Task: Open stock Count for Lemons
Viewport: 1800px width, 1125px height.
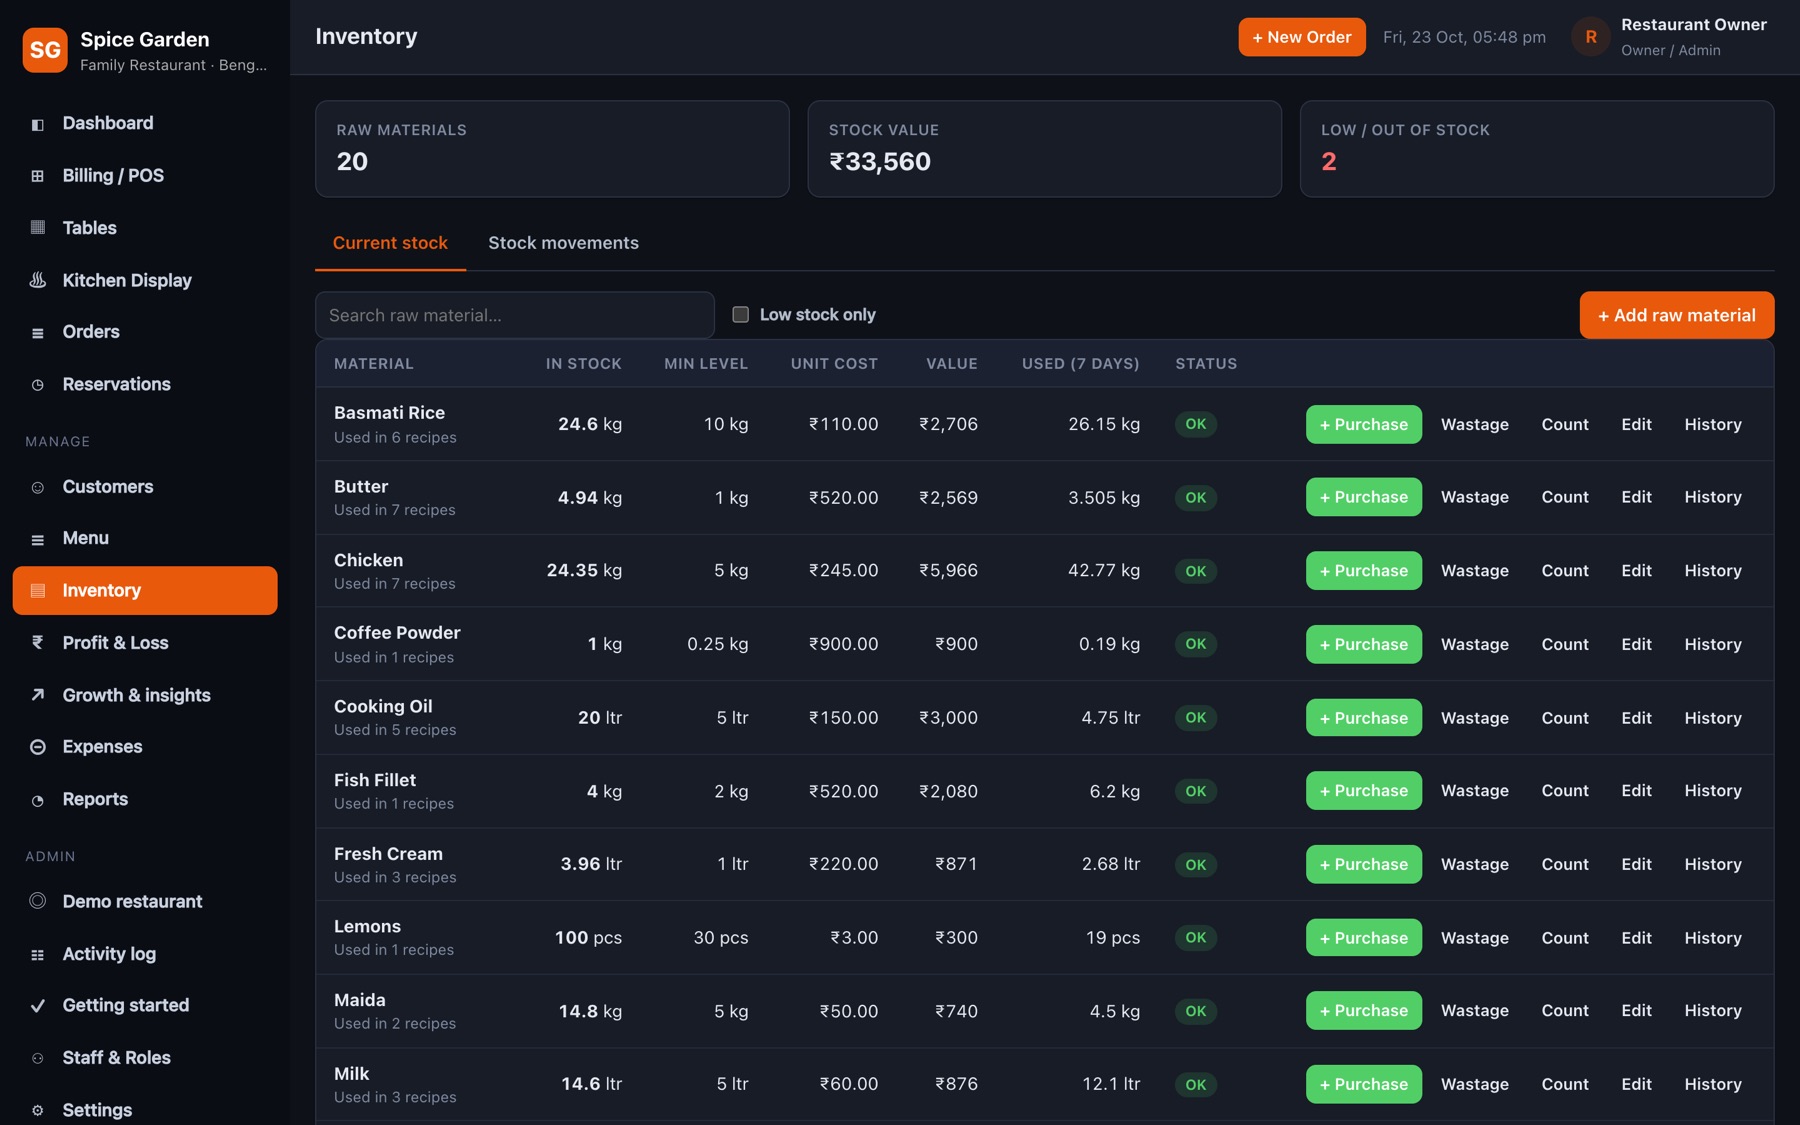Action: click(1565, 938)
